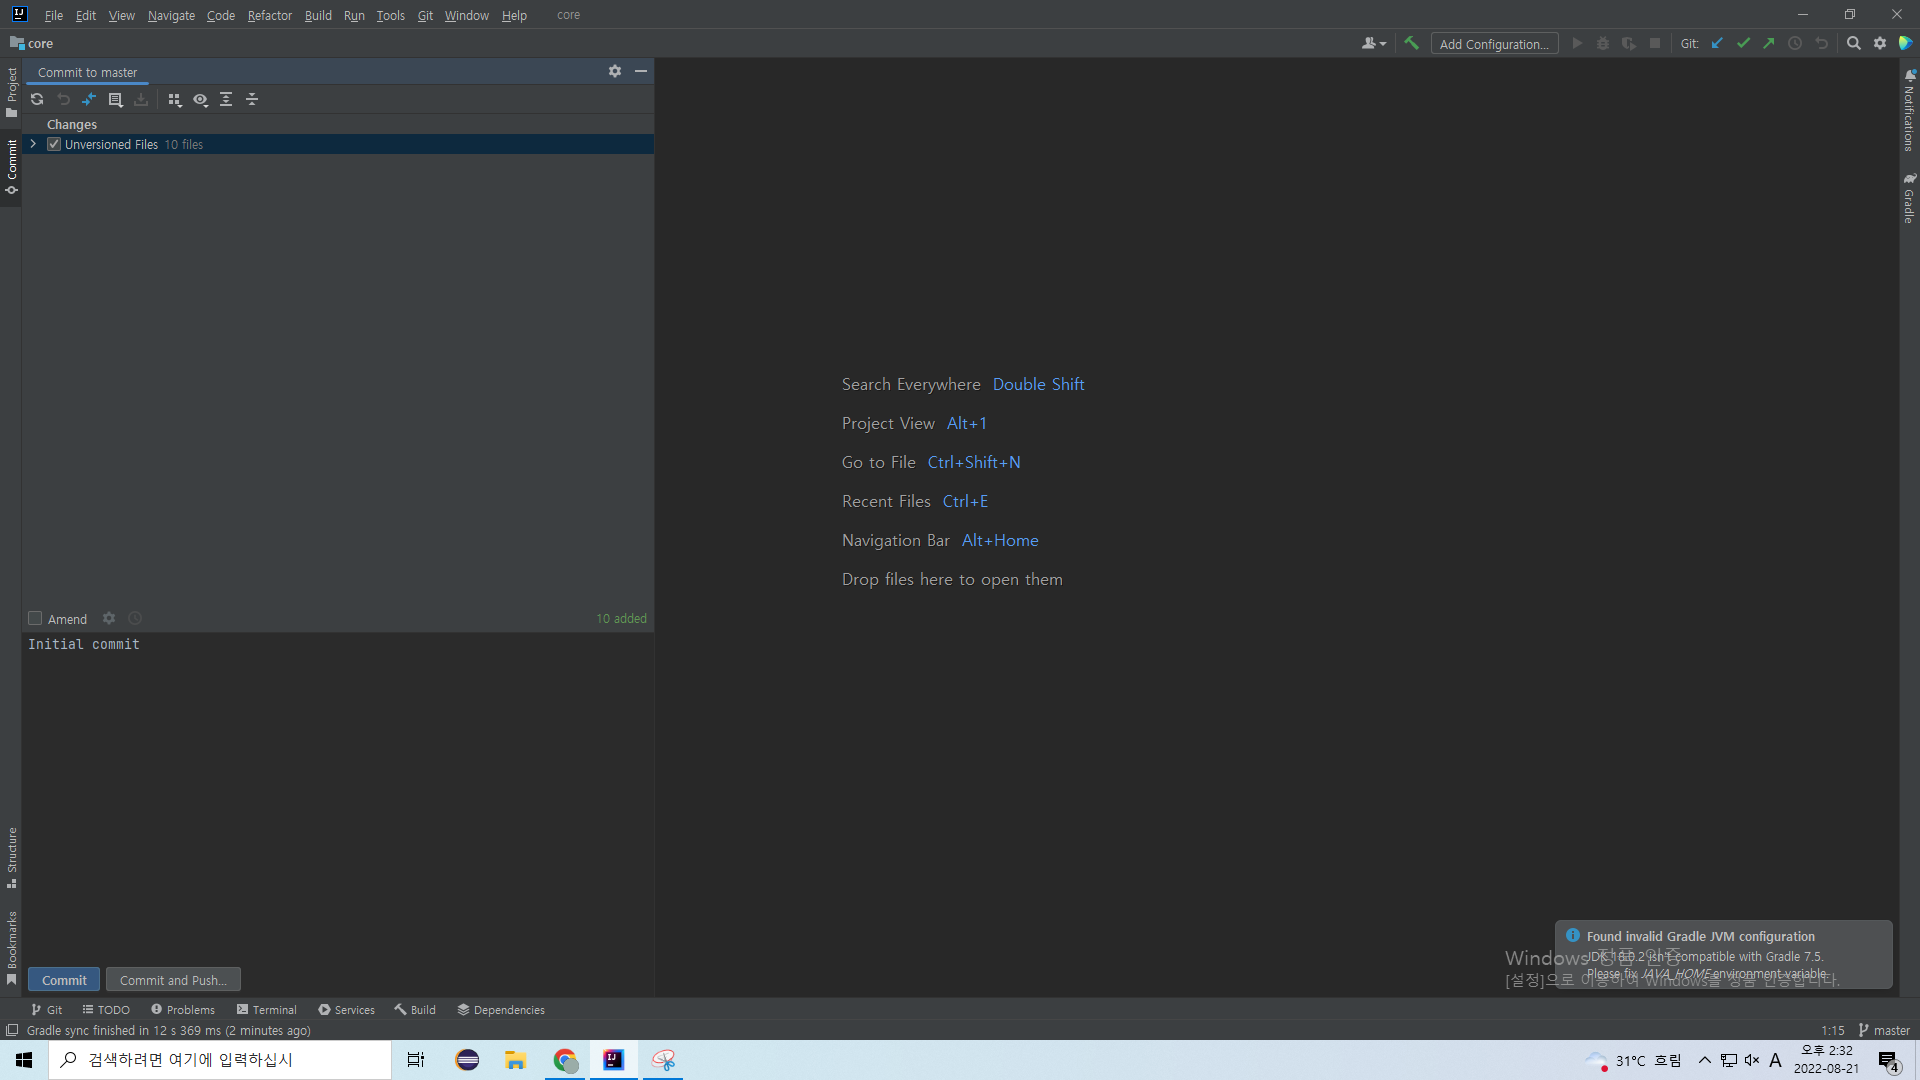Click the Show Diff arrows icon
The image size is (1920, 1080).
(x=89, y=99)
